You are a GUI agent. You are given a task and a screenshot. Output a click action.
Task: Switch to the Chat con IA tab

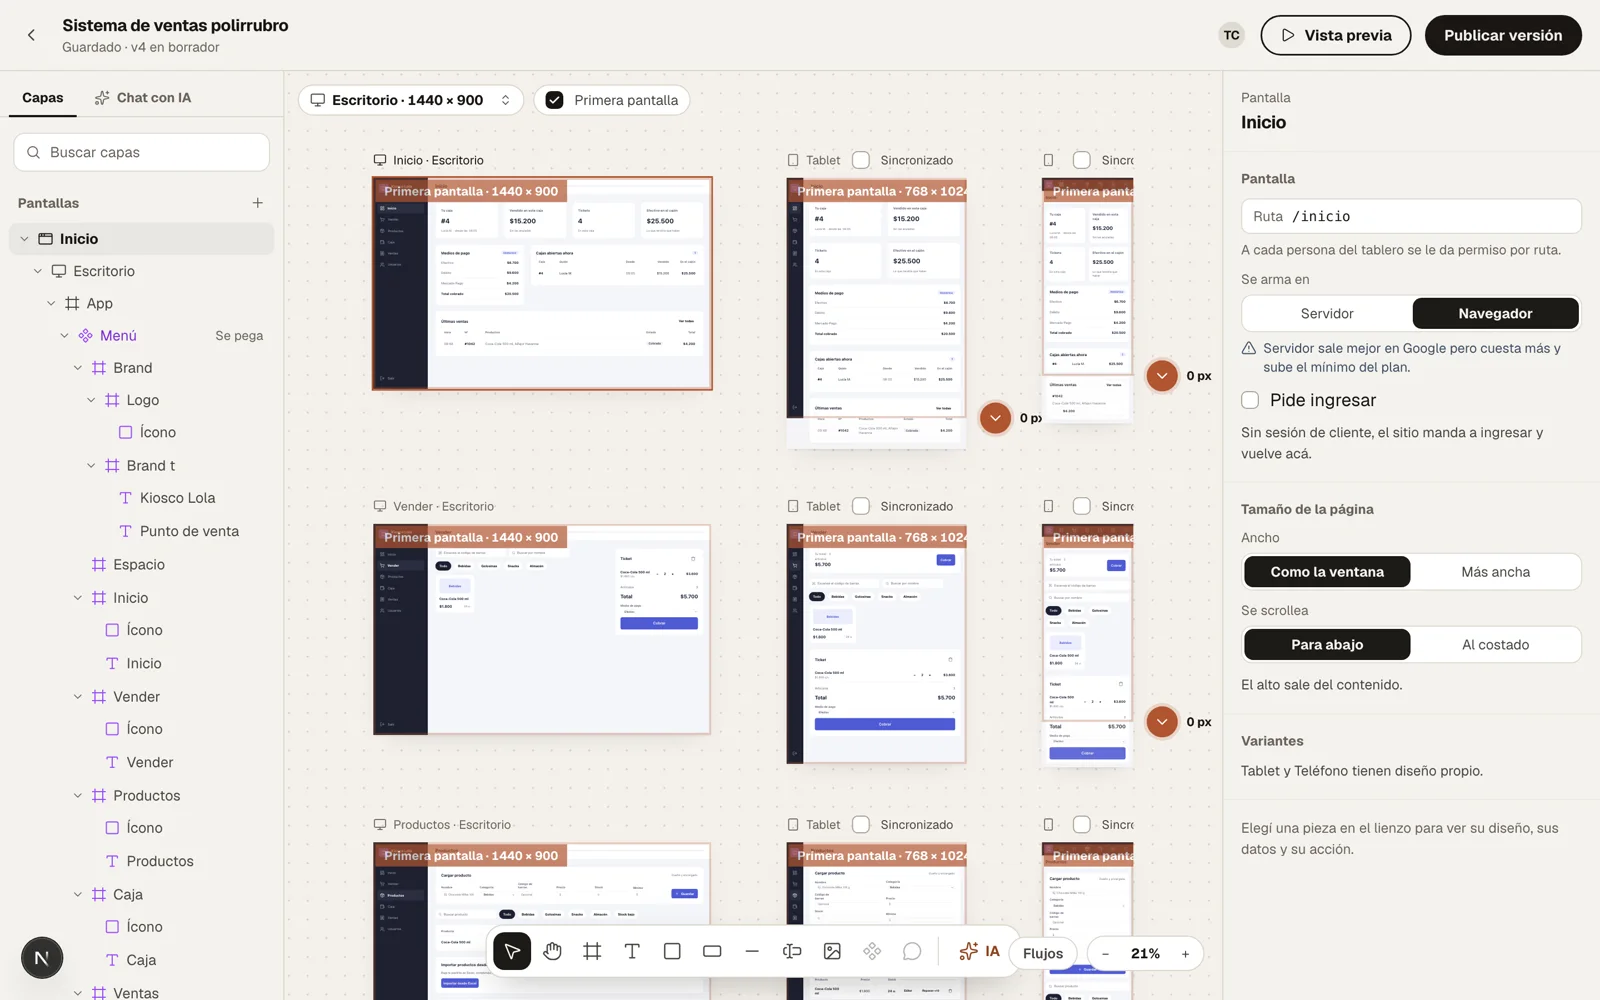[142, 98]
